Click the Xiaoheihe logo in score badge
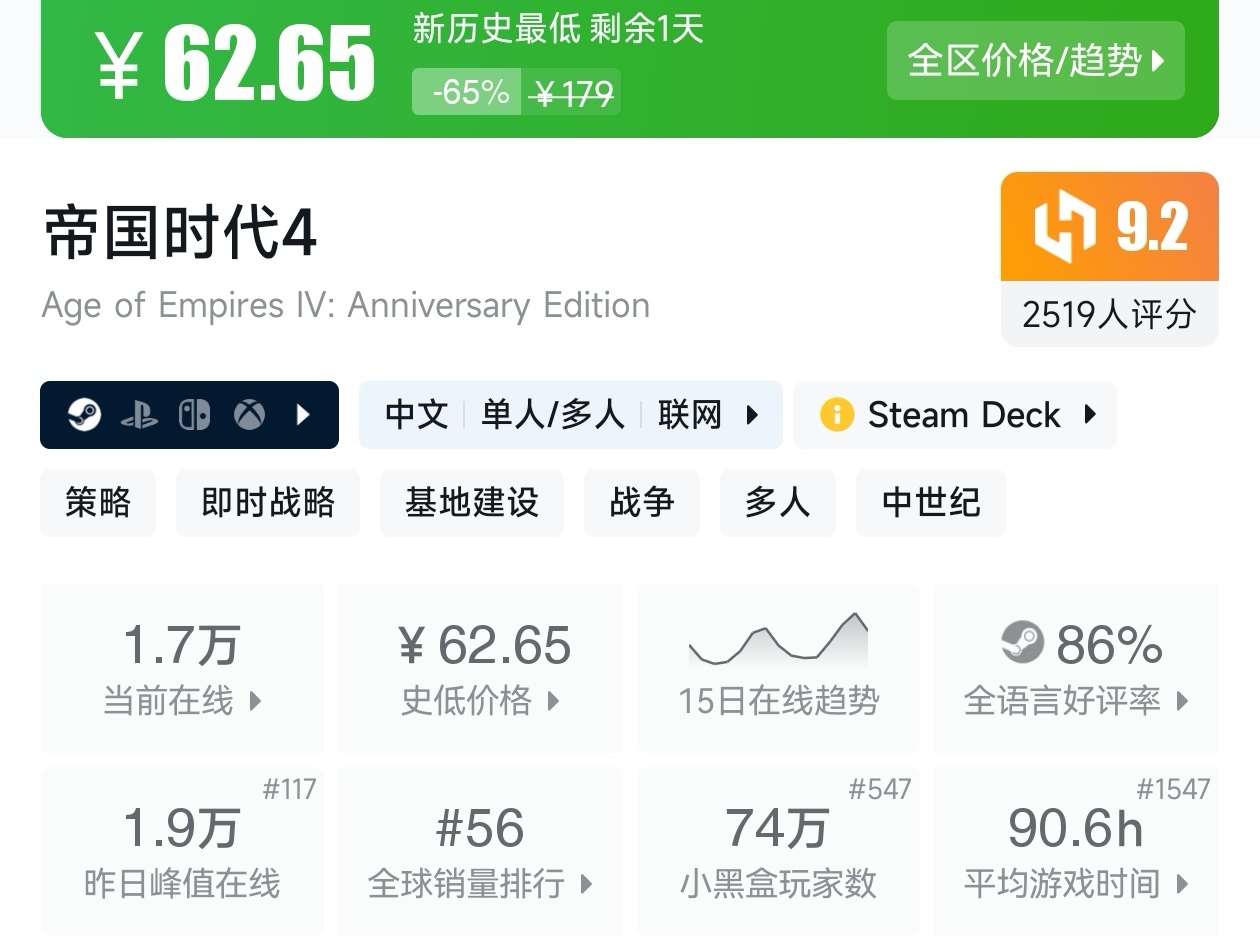 click(x=1065, y=226)
